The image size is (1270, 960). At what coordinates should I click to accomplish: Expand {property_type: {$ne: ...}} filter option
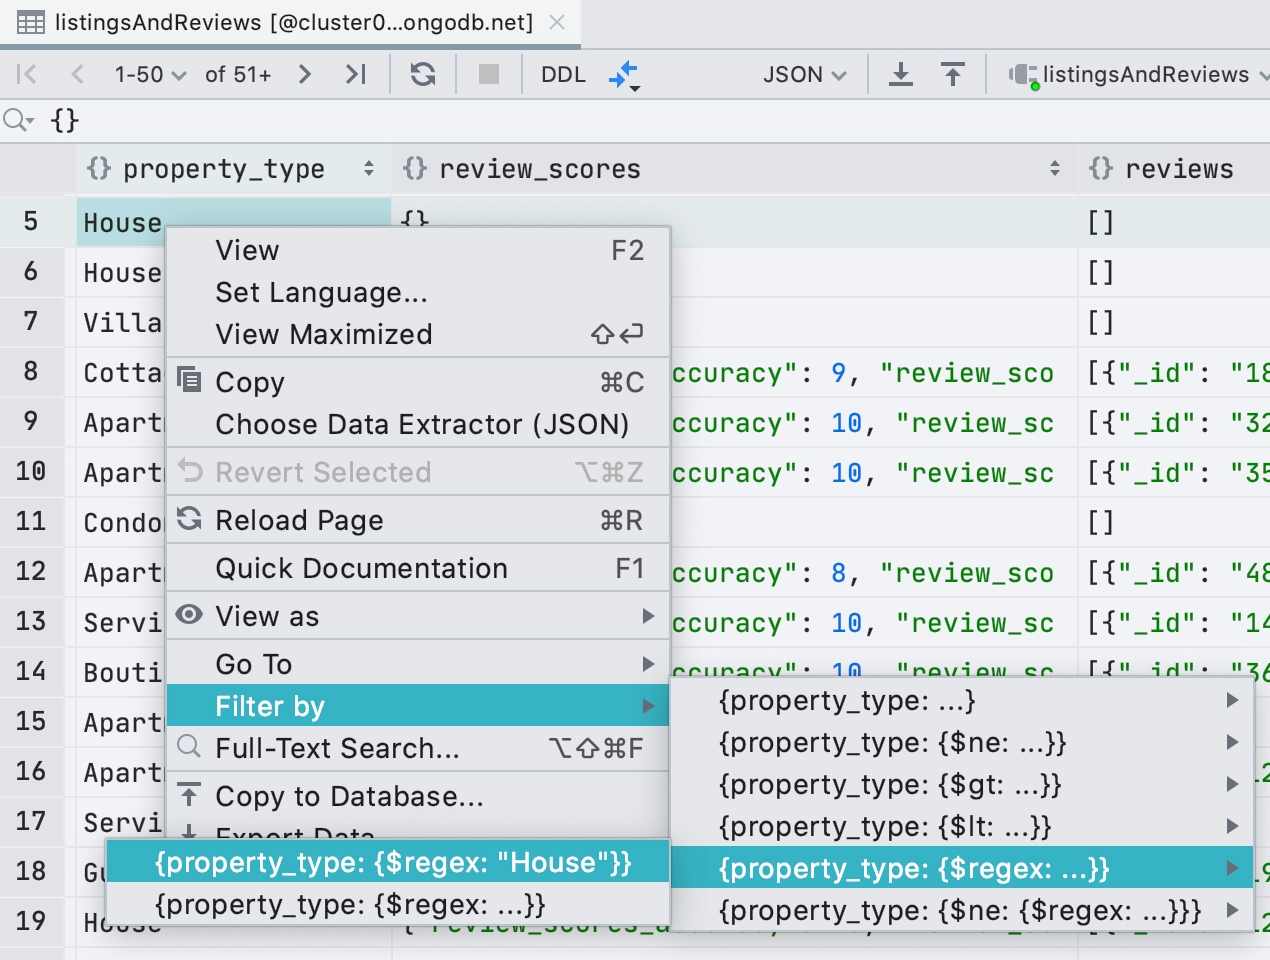[962, 743]
